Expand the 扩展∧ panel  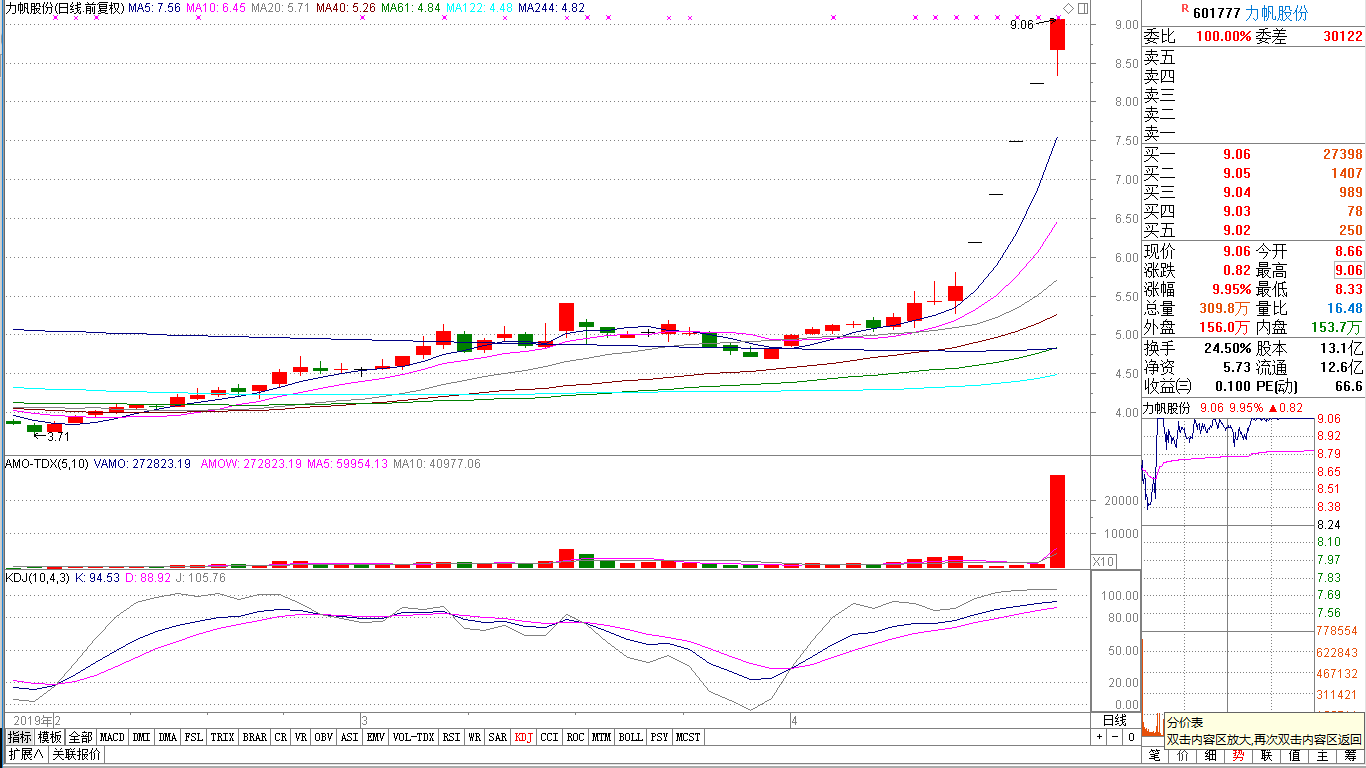click(x=25, y=754)
